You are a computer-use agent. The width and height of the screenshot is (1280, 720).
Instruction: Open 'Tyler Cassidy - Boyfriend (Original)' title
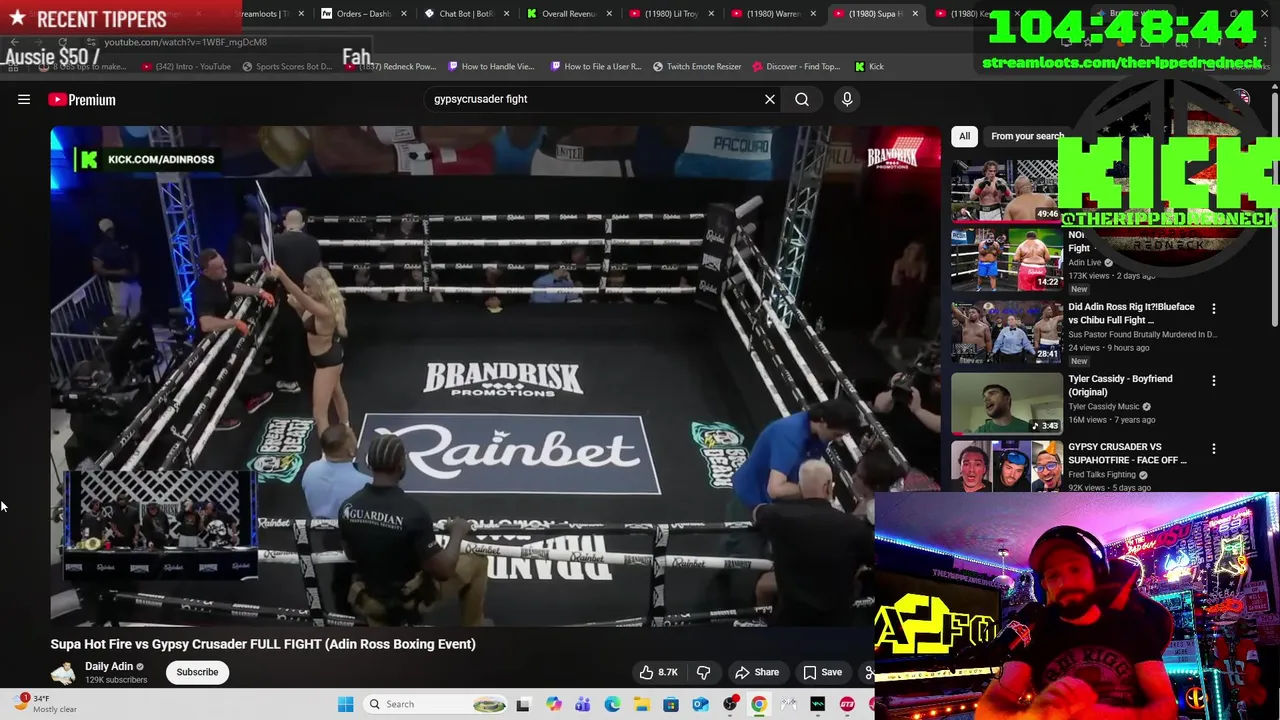1120,385
